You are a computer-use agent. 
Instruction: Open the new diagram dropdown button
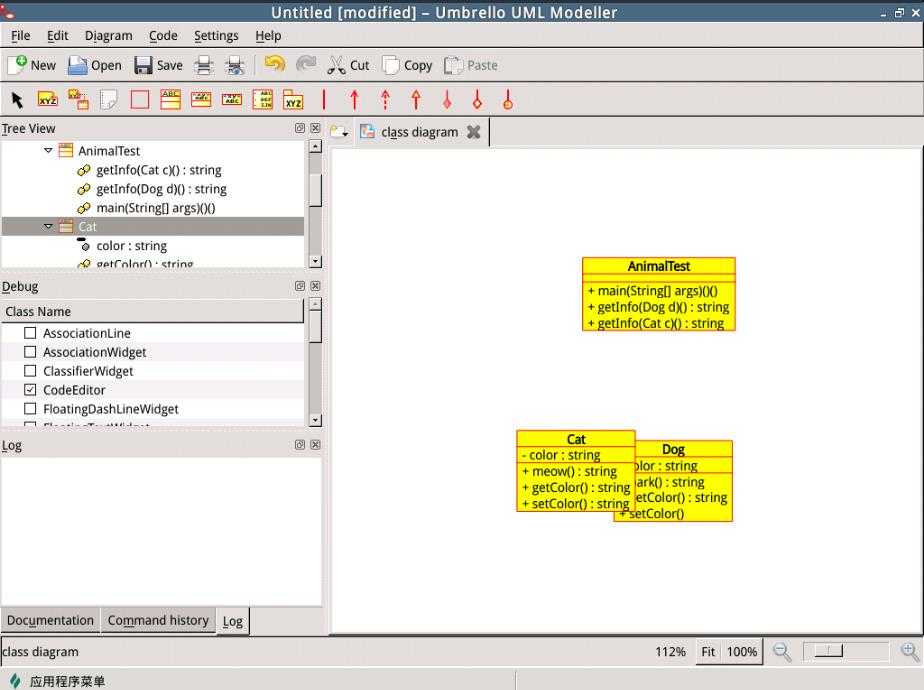pos(339,132)
